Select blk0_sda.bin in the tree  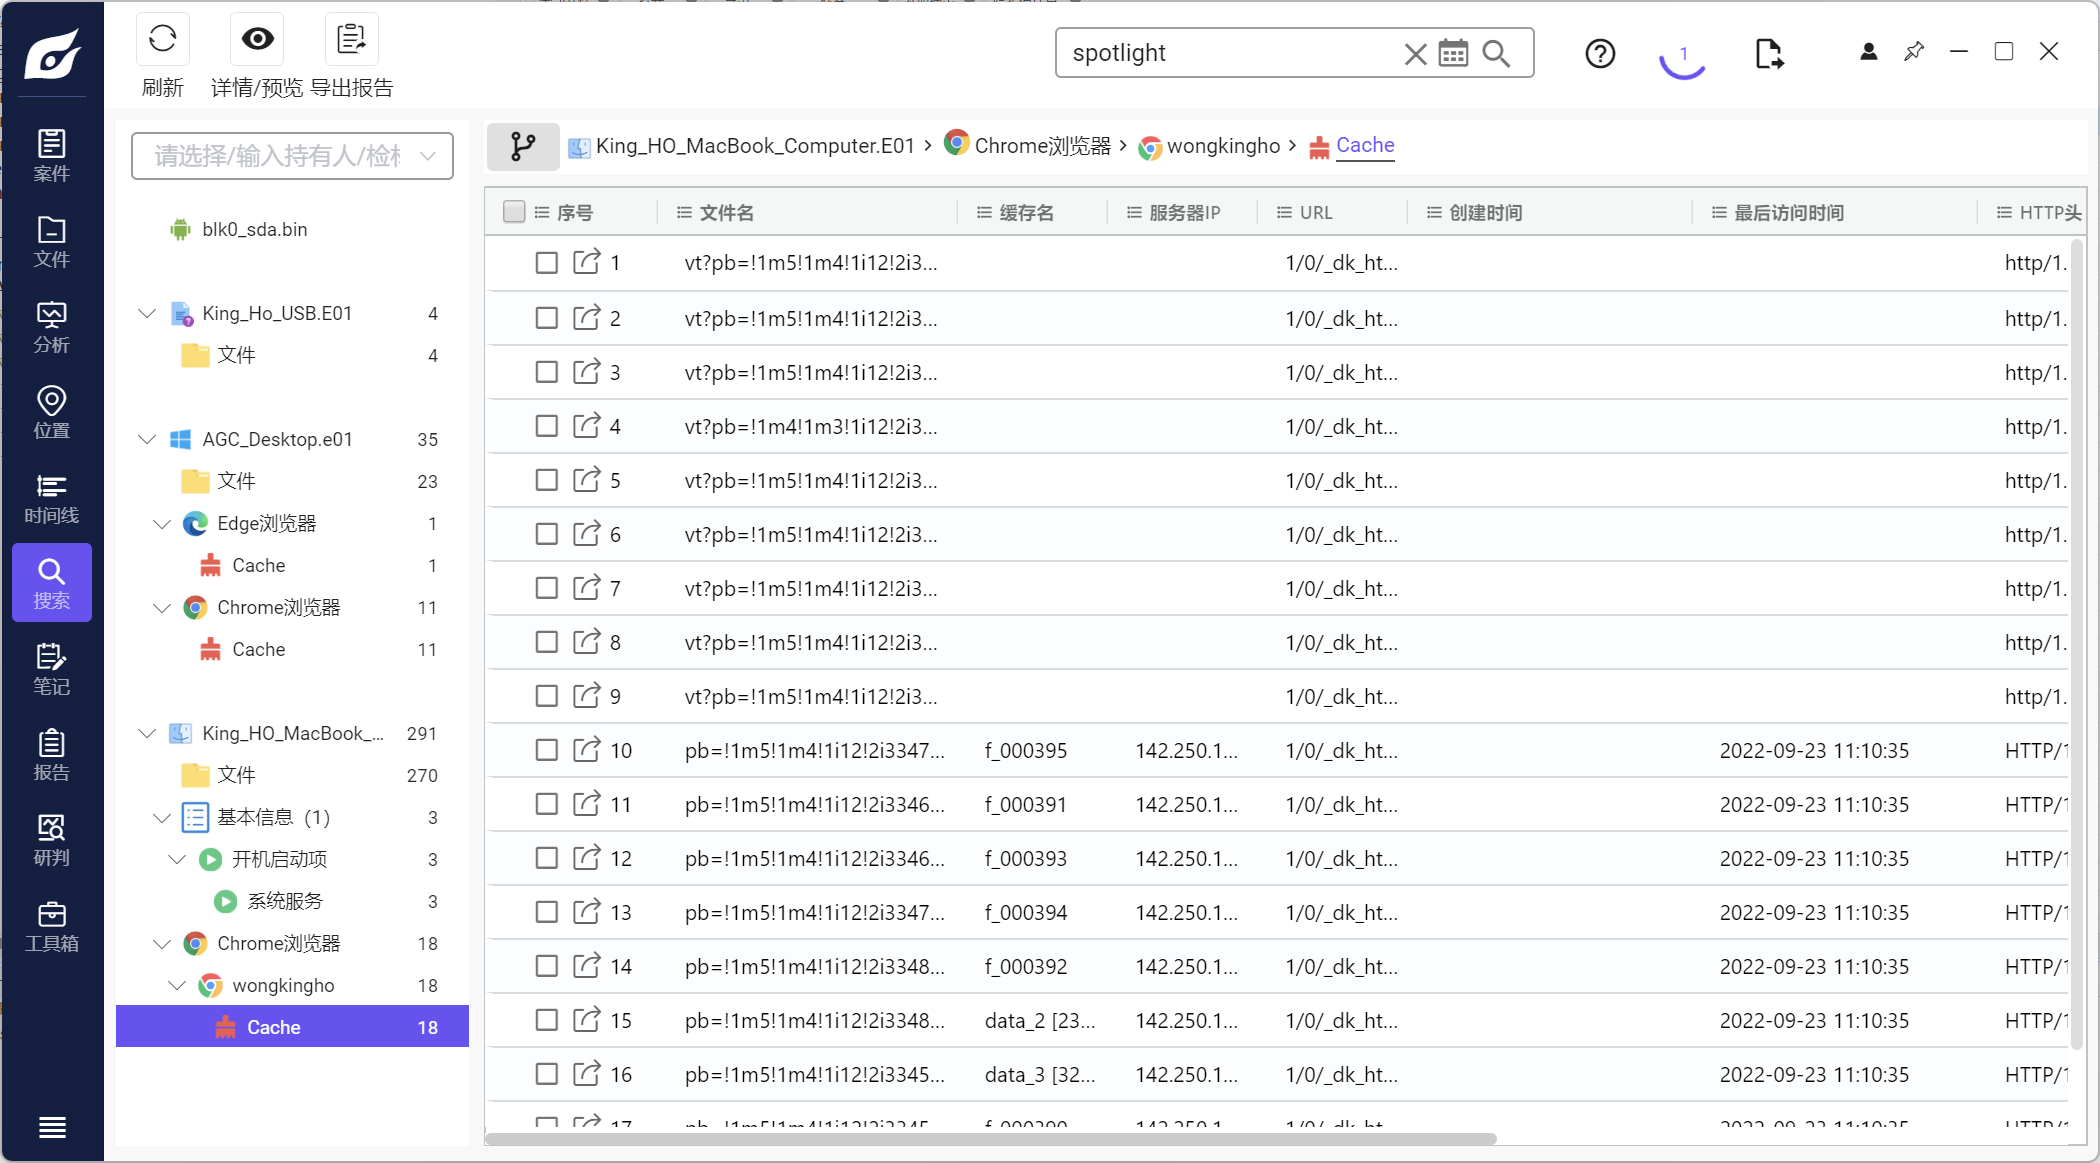[x=254, y=229]
